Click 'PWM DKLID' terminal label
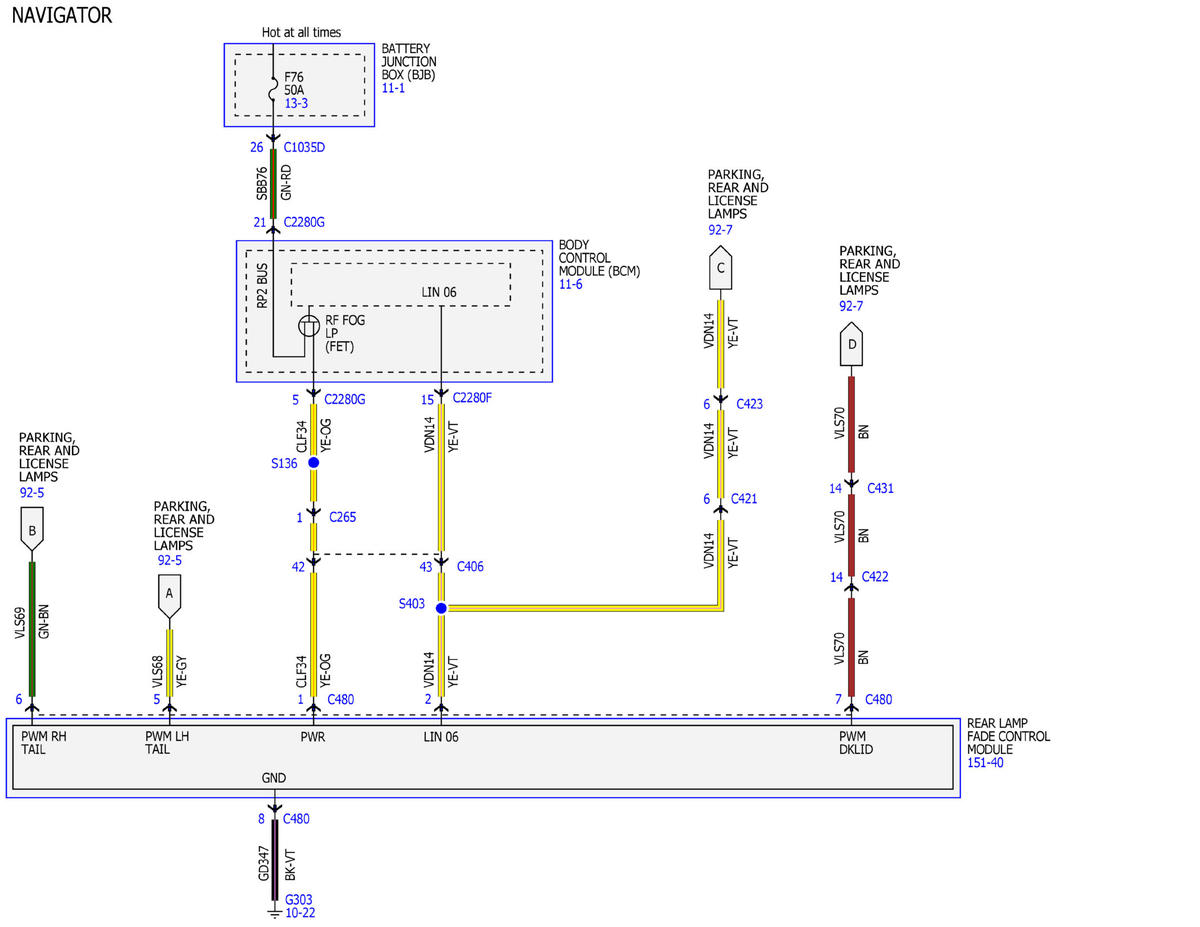Screen dimensions: 1200x927 tap(856, 742)
